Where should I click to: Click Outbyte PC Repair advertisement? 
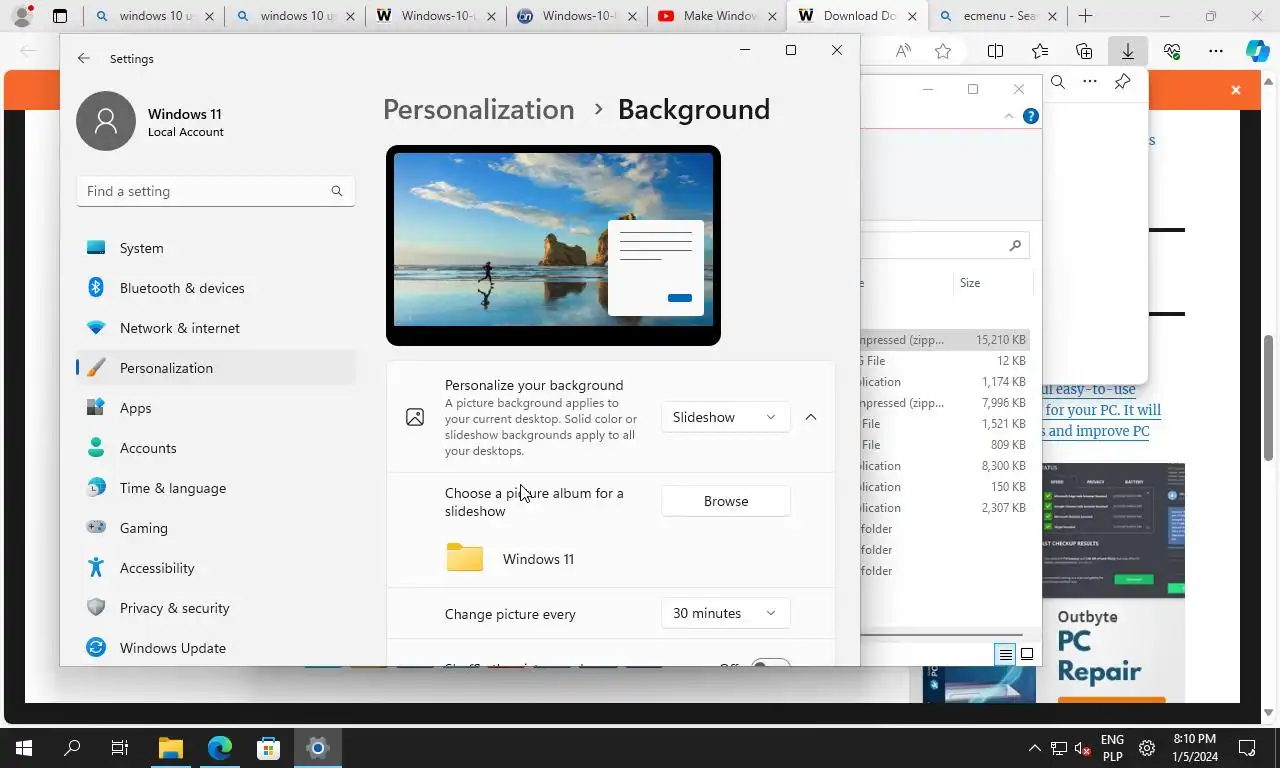[x=1113, y=583]
